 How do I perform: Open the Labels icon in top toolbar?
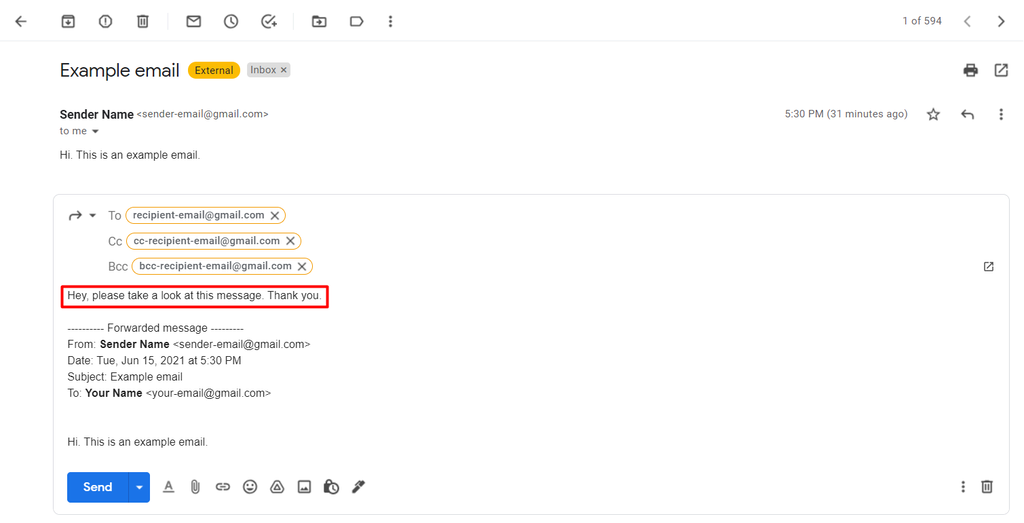pos(357,22)
